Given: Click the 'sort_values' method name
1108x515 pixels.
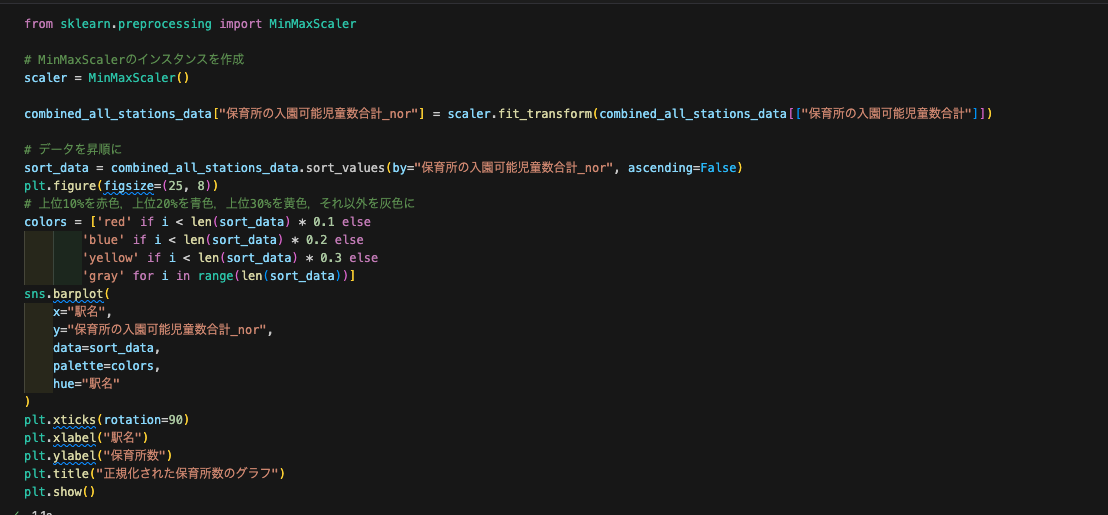Looking at the screenshot, I should [x=346, y=168].
